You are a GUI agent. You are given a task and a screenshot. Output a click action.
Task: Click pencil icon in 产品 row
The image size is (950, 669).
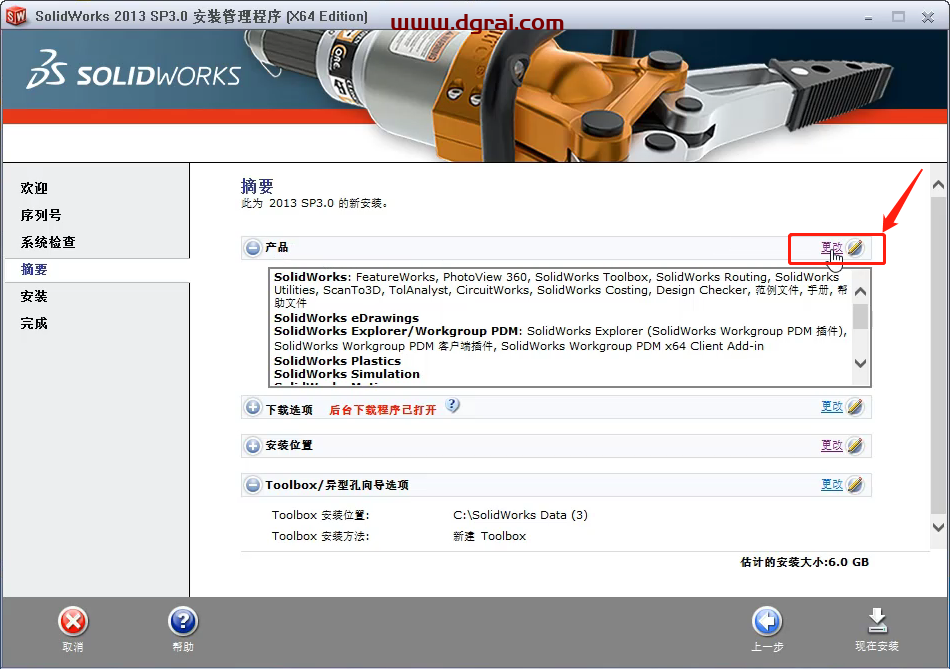point(855,247)
